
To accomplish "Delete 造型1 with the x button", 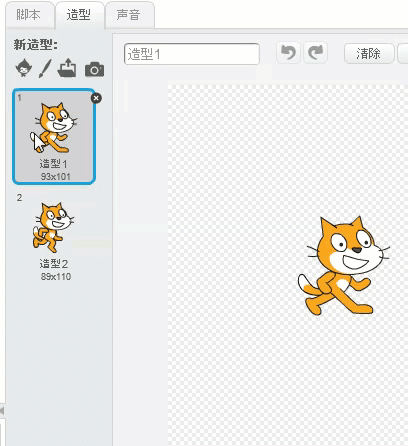I will [96, 98].
